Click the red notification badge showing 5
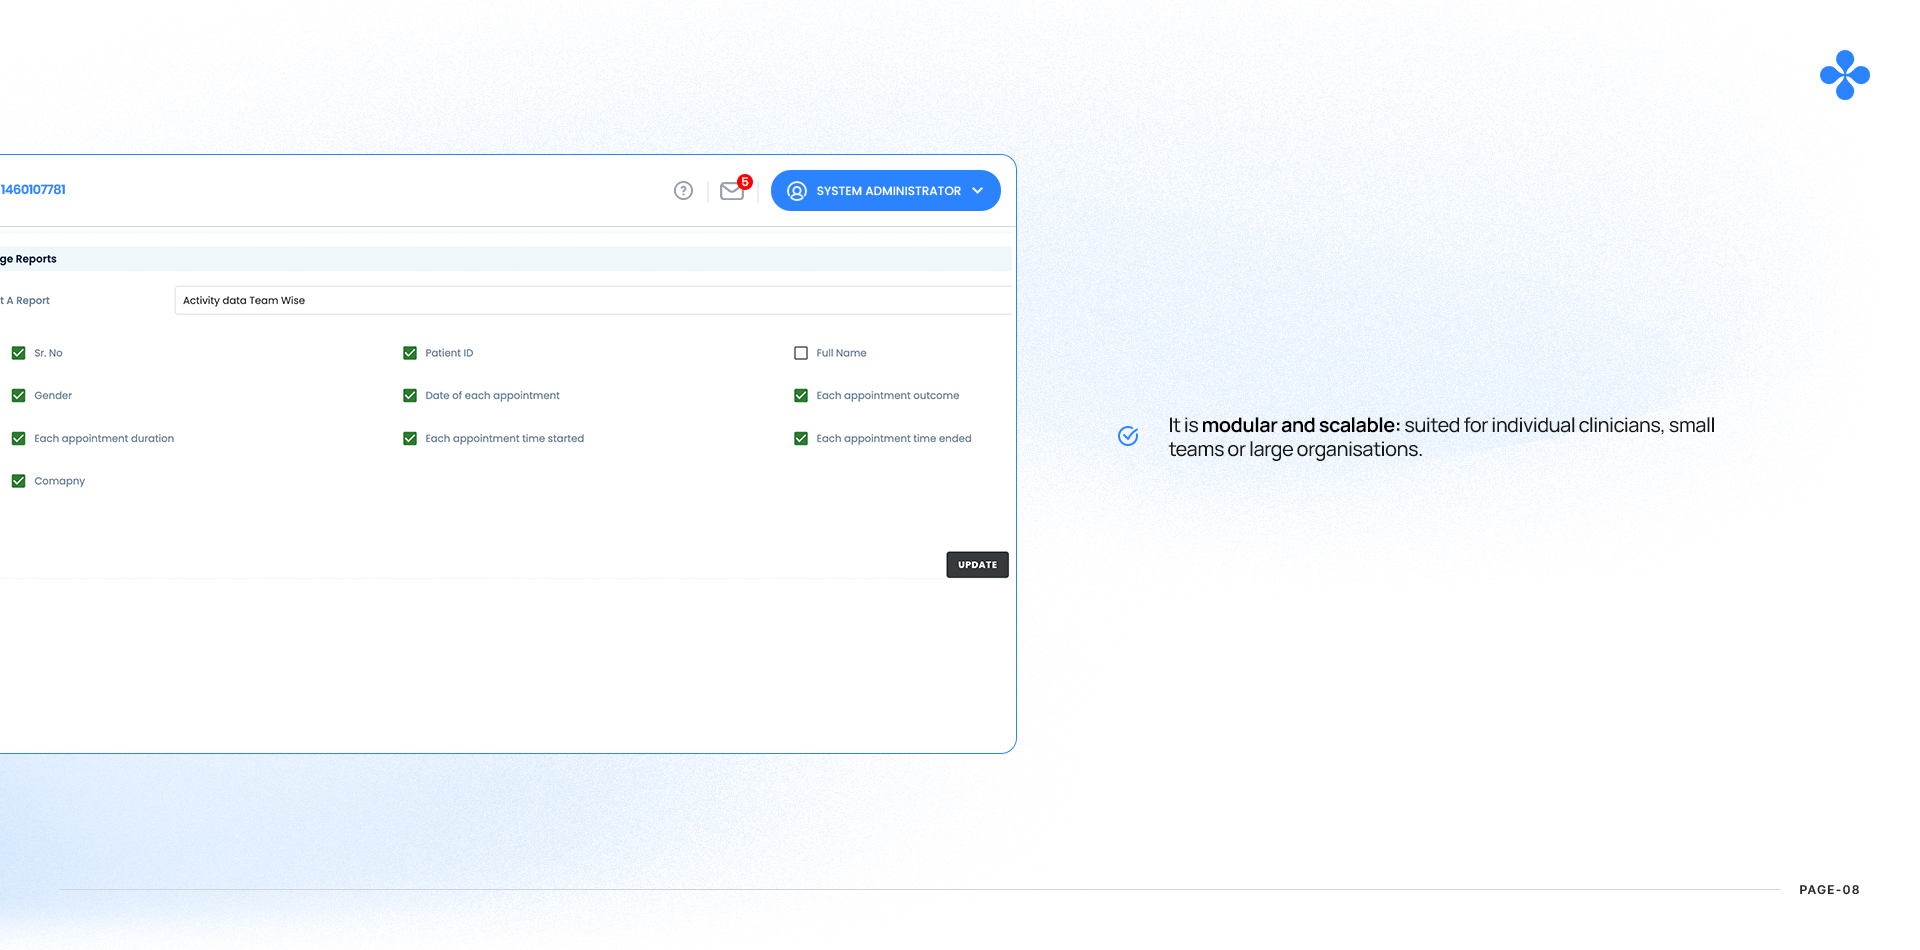 (745, 182)
